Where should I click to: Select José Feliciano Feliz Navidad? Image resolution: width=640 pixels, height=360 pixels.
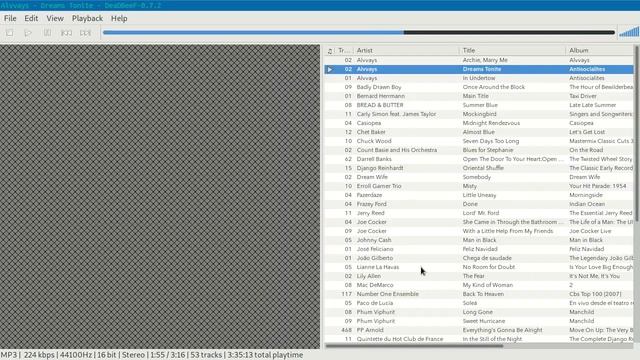(479, 249)
